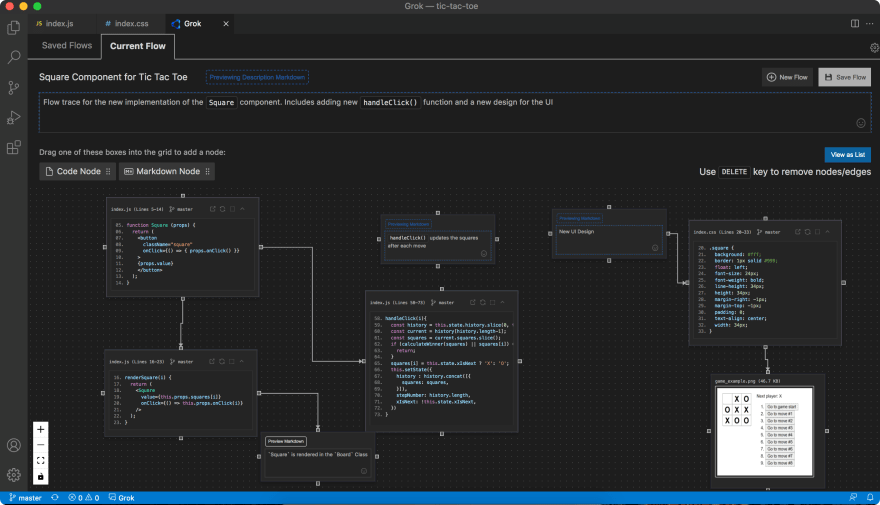
Task: Select the Current Flow tab
Action: tap(138, 46)
